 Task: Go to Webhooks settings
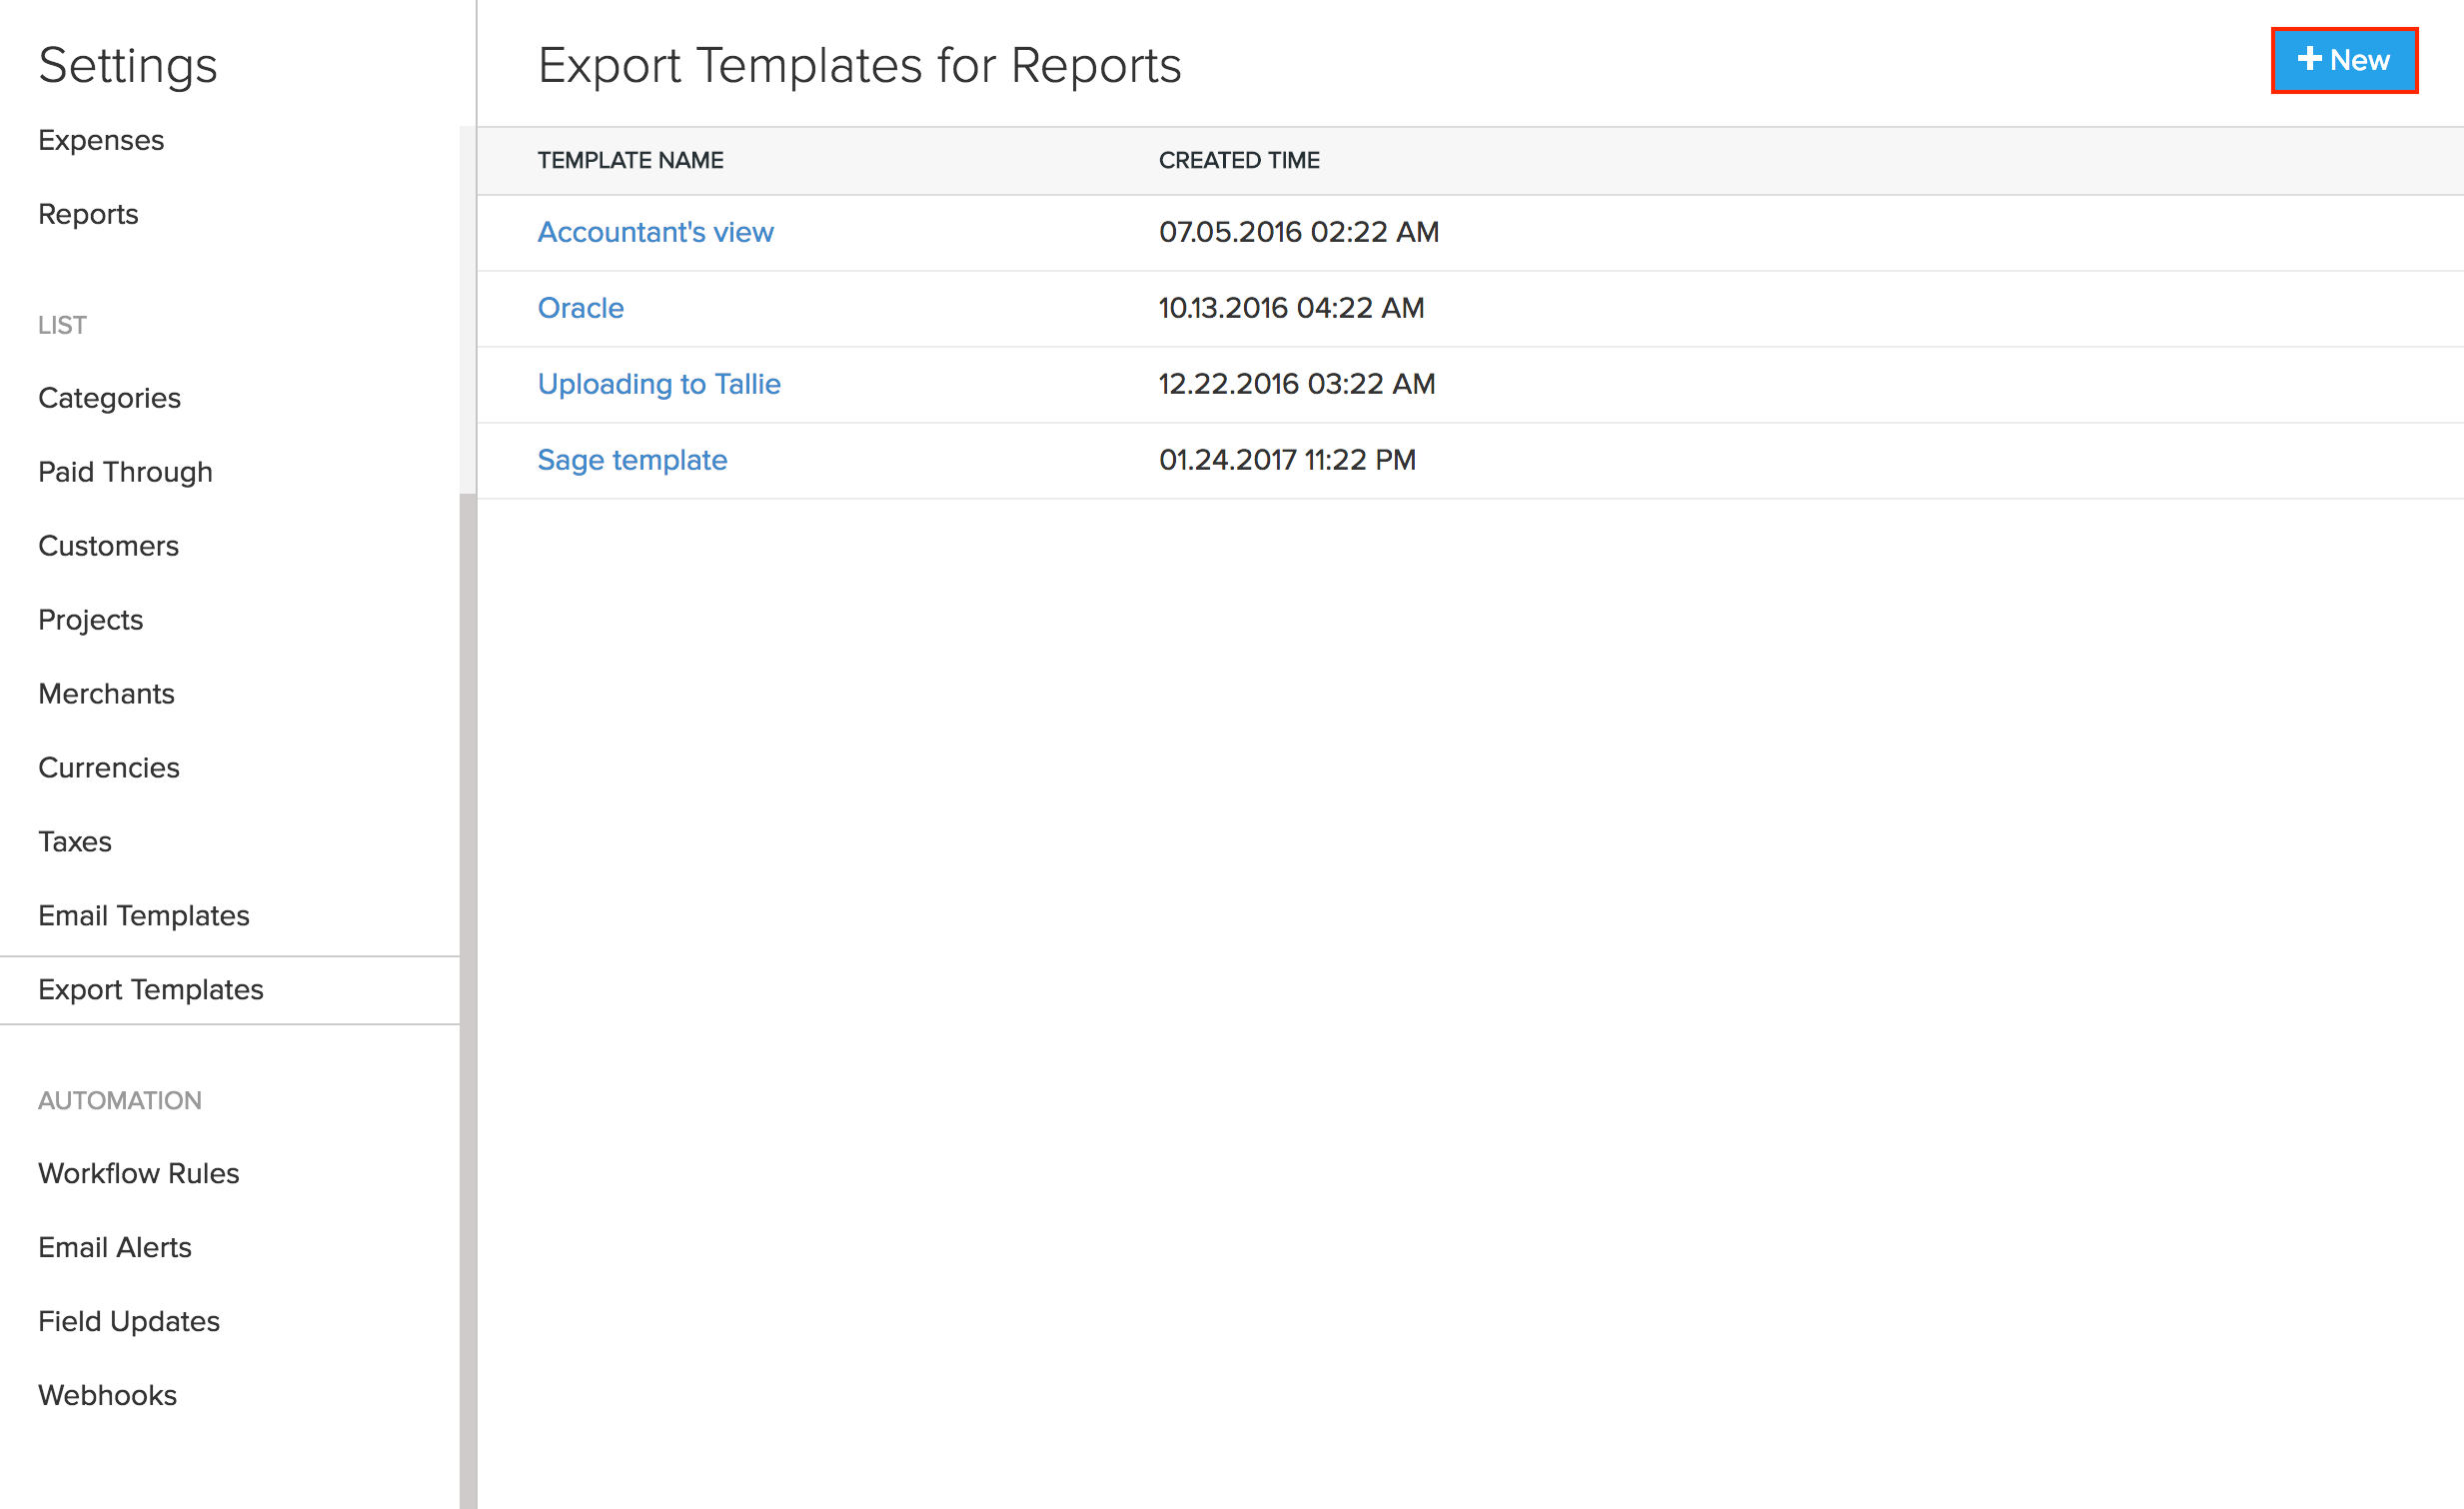[107, 1396]
